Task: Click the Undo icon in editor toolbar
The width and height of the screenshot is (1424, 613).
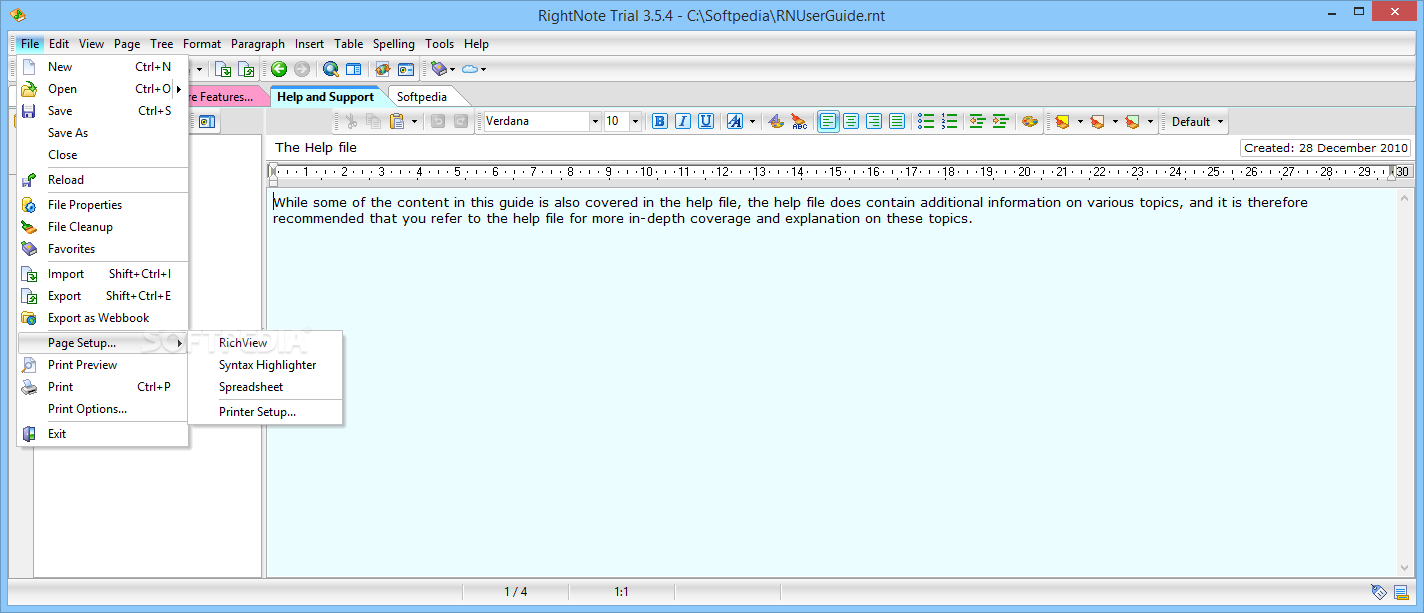Action: [437, 121]
